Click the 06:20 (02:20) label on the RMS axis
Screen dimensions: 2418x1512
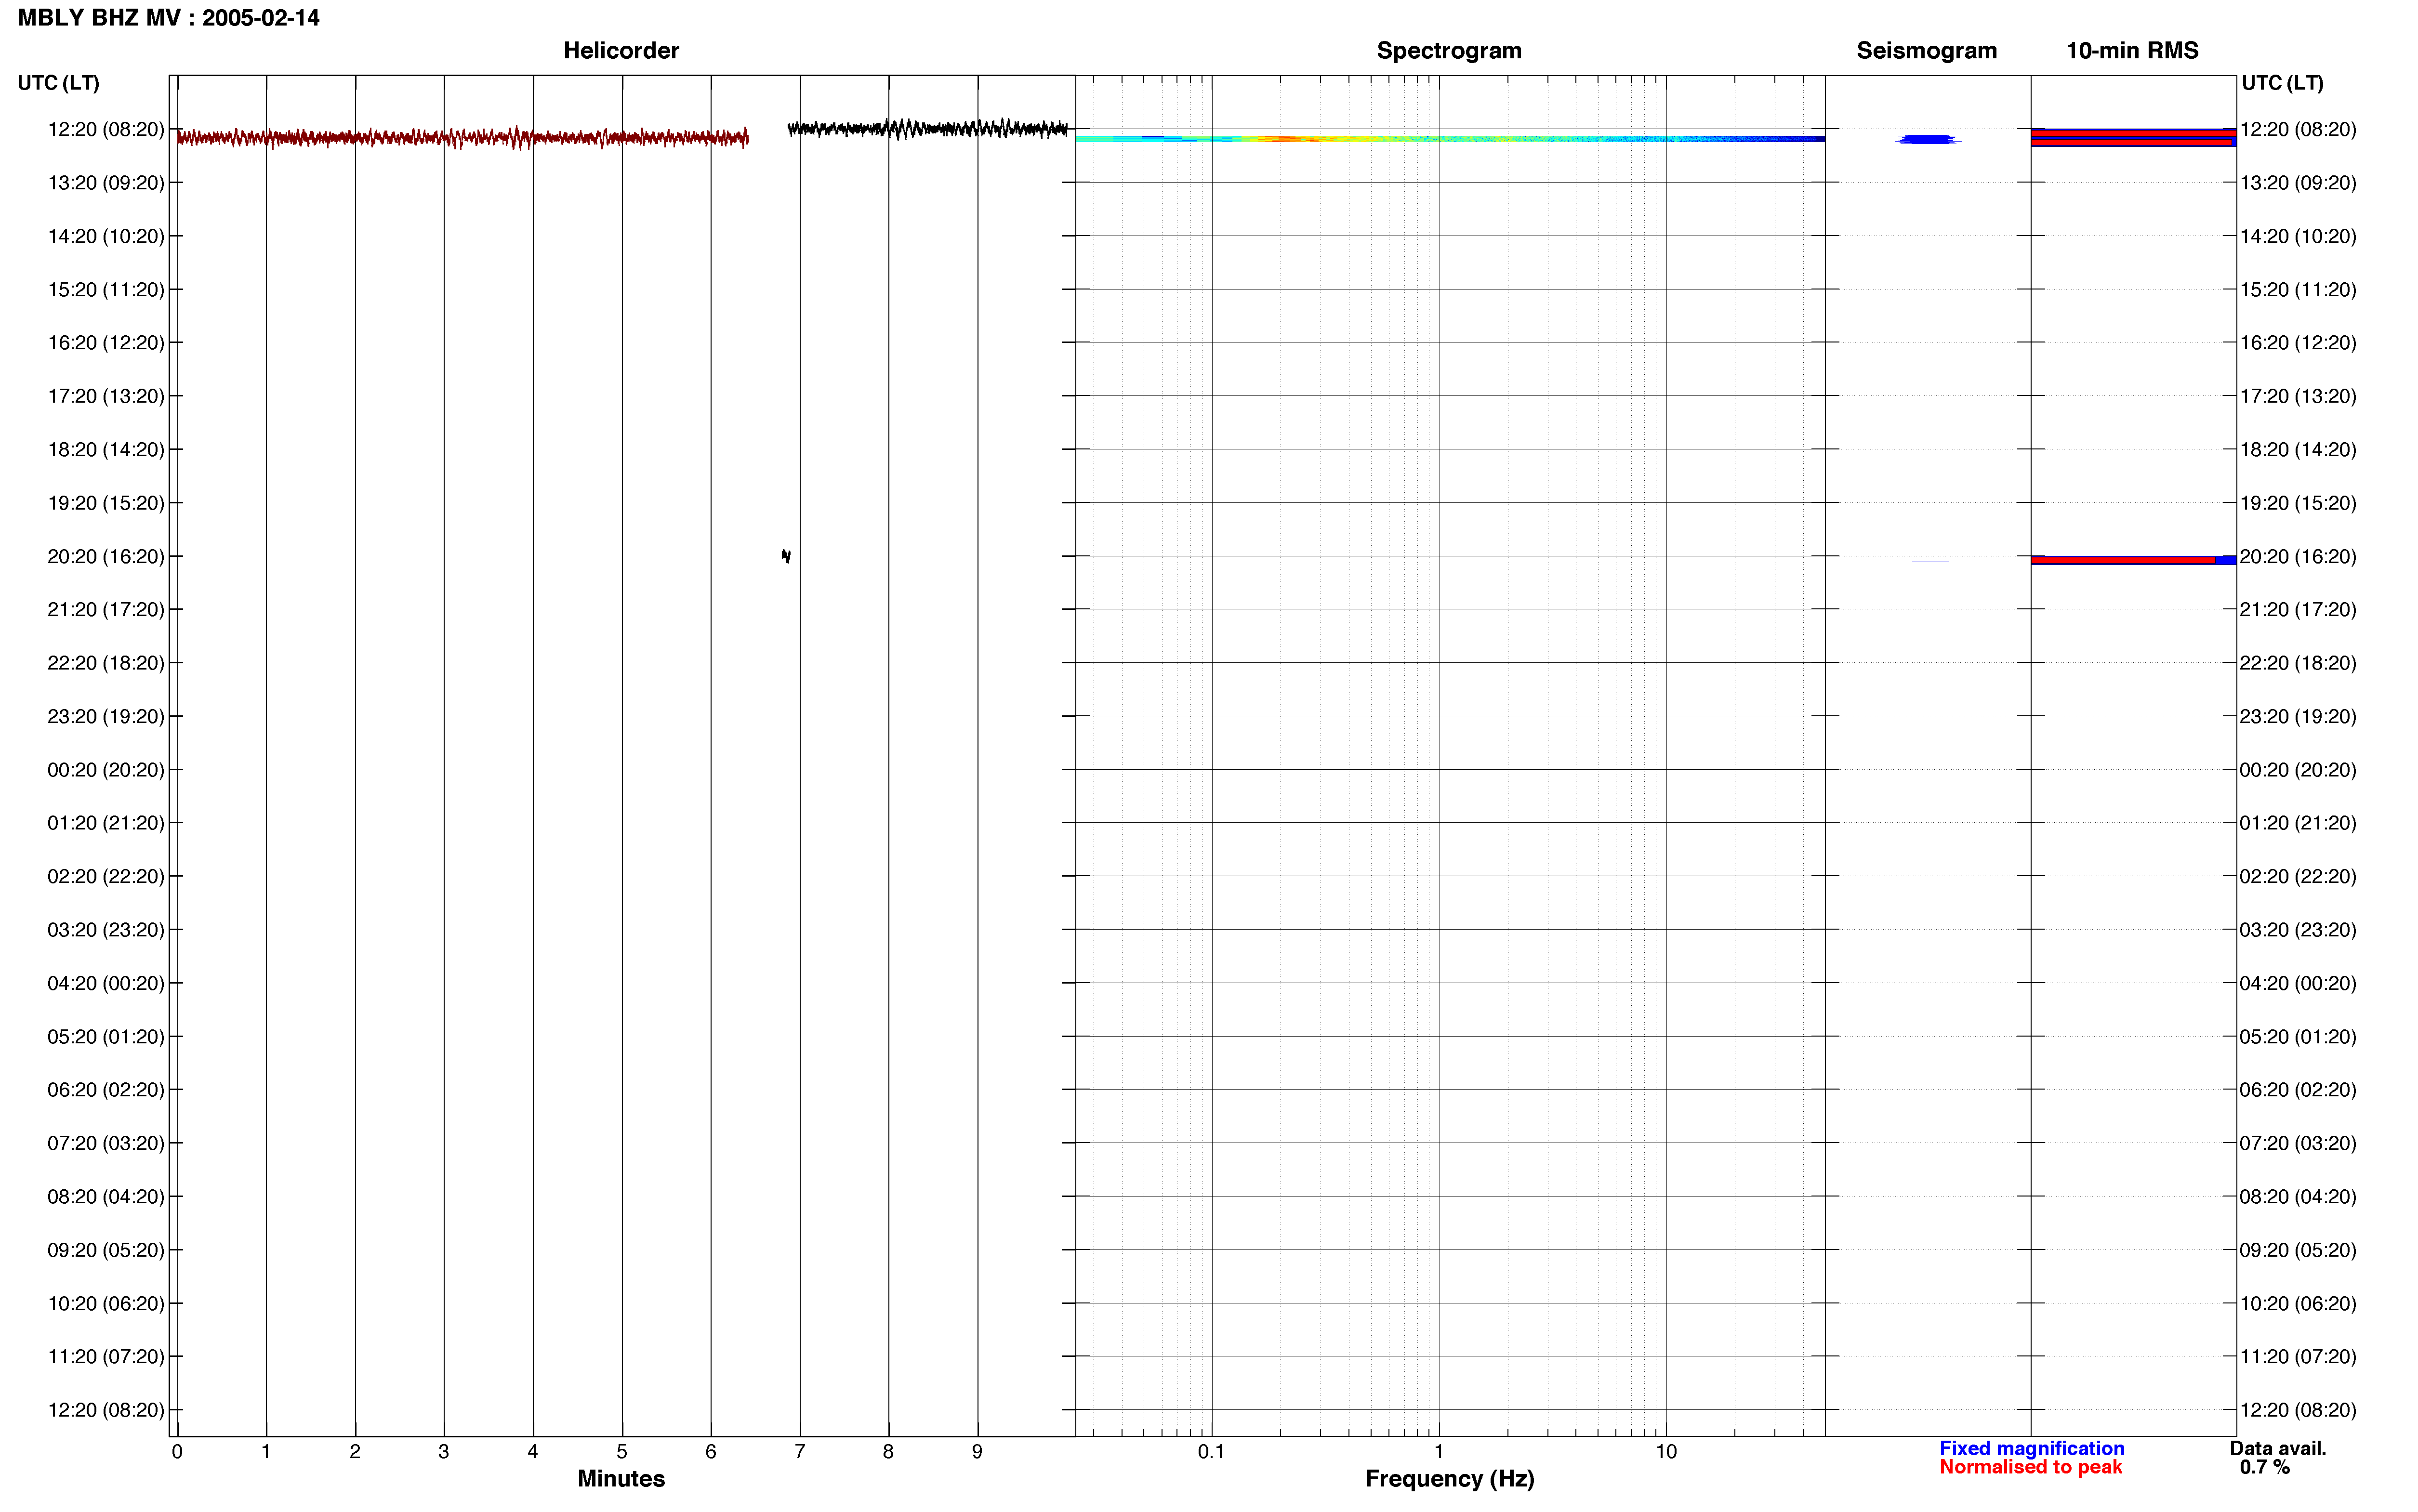[x=2298, y=1090]
